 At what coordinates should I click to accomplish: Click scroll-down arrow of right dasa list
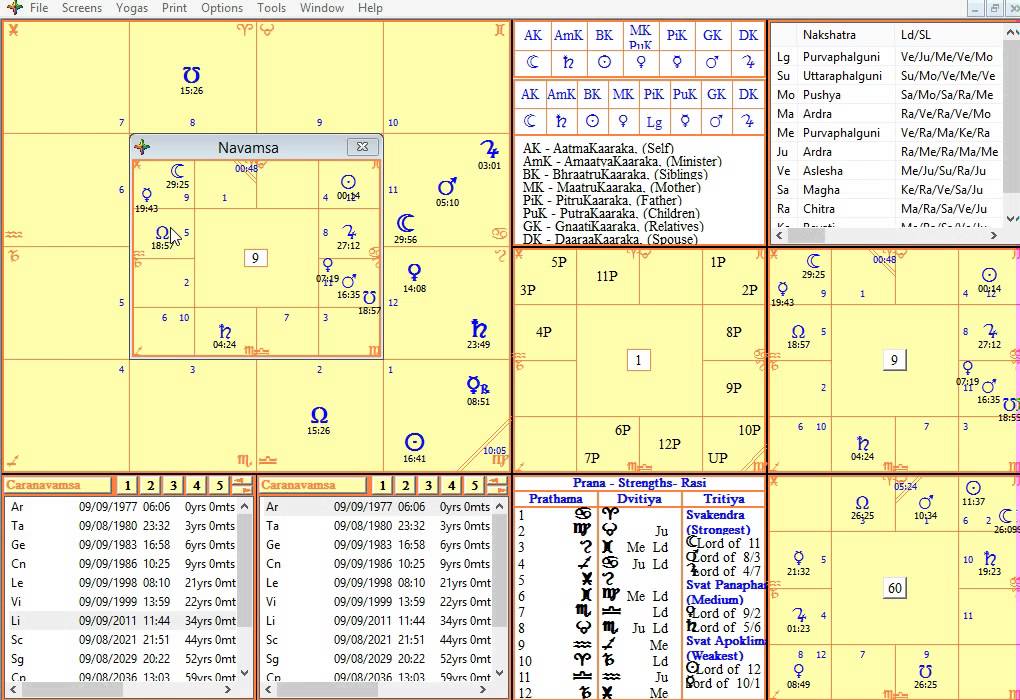tap(500, 673)
